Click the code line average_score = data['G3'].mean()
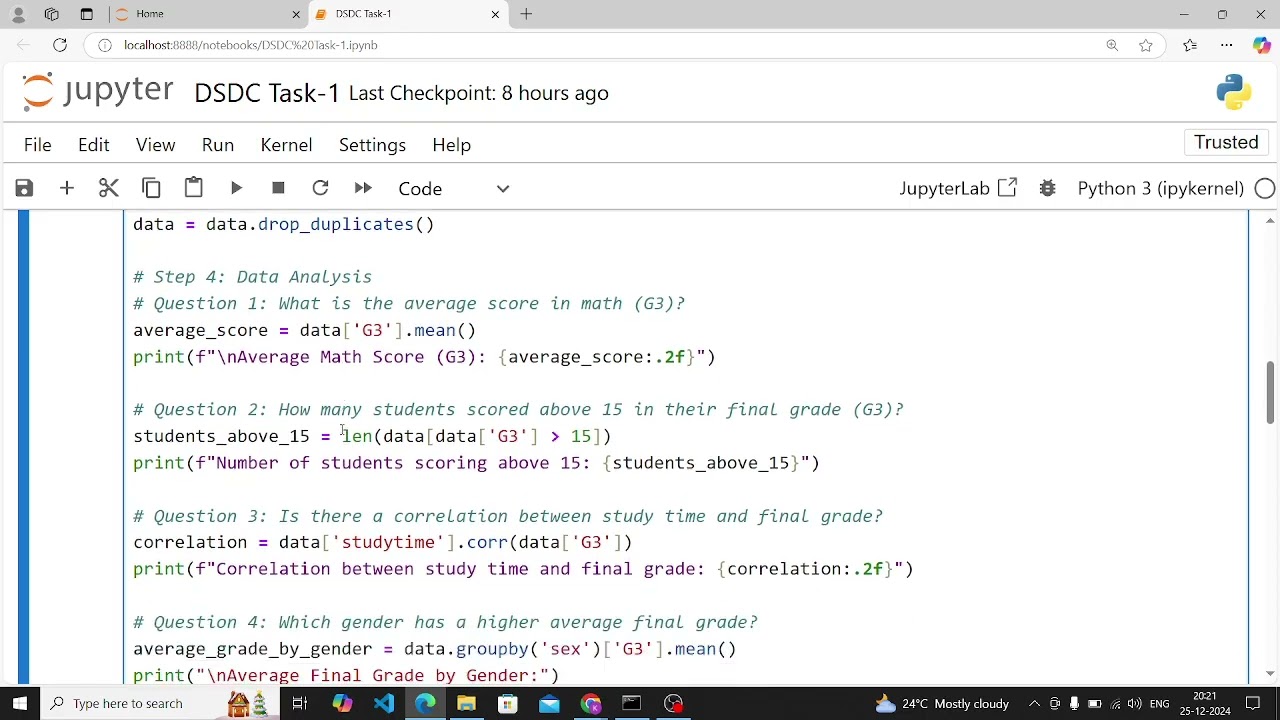The width and height of the screenshot is (1280, 720). click(x=305, y=330)
